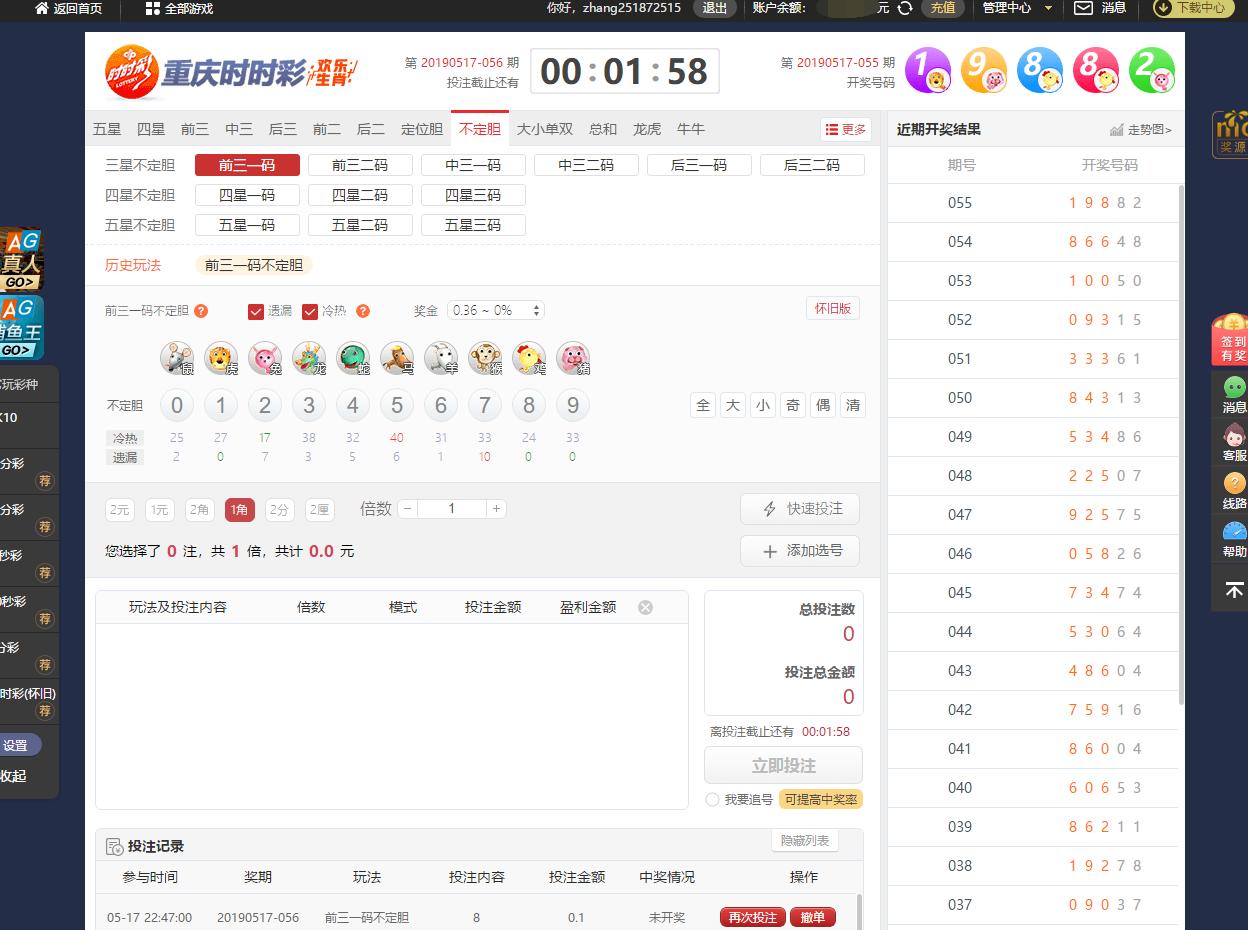Open the 奖金 0.36 ~ 0% dropdown
Screen dimensions: 1248x930
click(x=495, y=311)
